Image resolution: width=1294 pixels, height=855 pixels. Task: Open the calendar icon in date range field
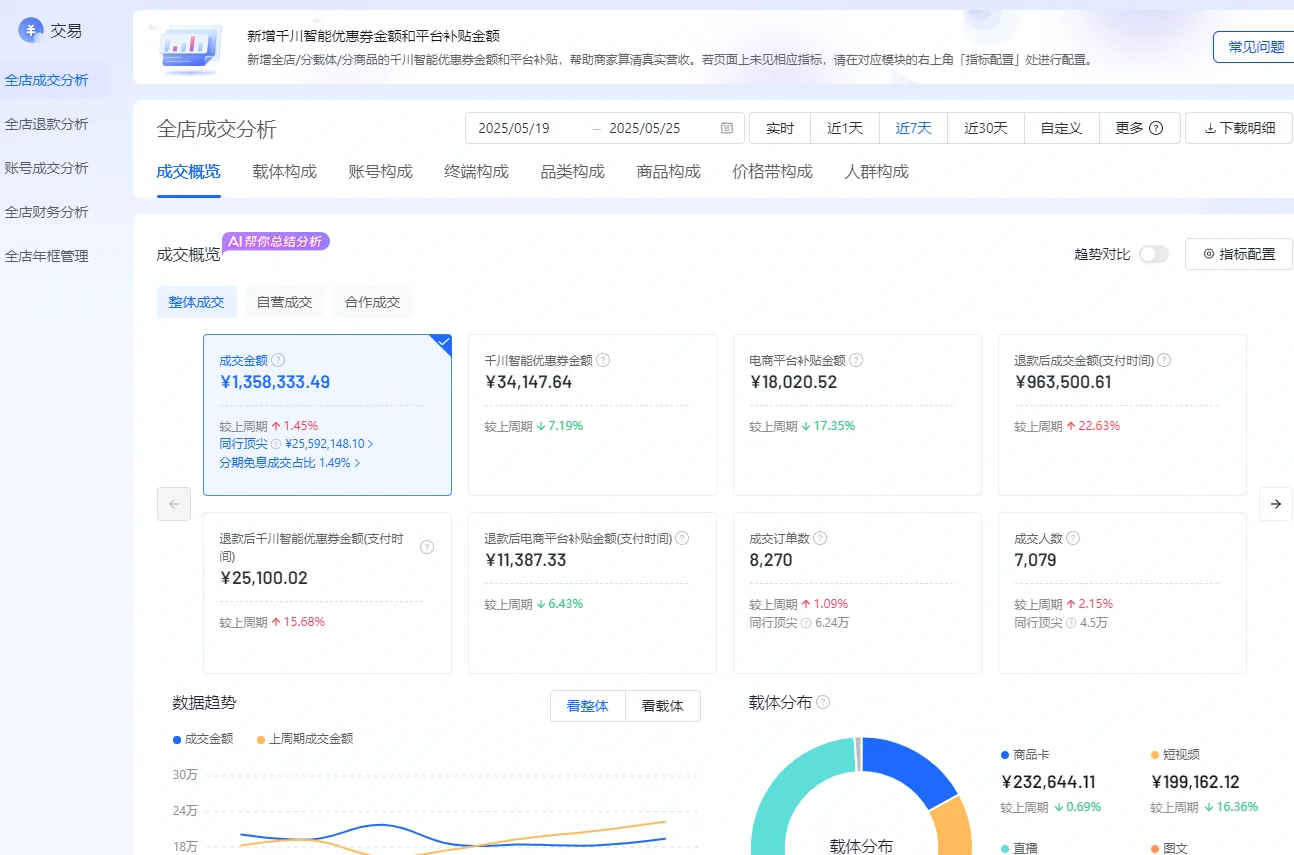[x=727, y=128]
